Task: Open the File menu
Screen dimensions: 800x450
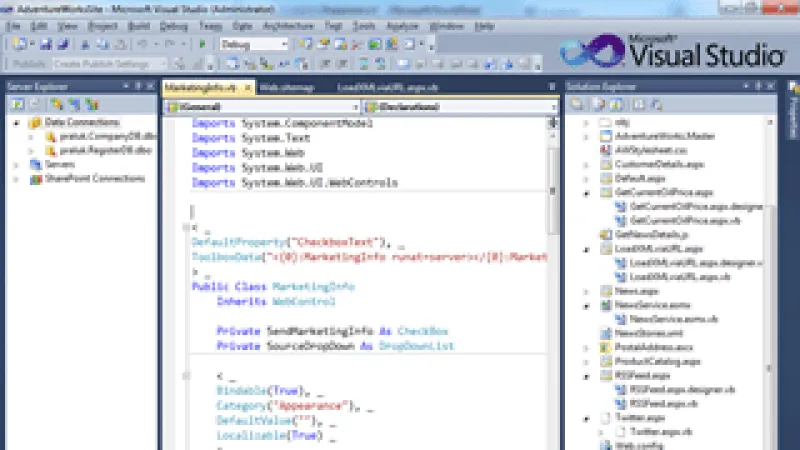Action: coord(13,26)
